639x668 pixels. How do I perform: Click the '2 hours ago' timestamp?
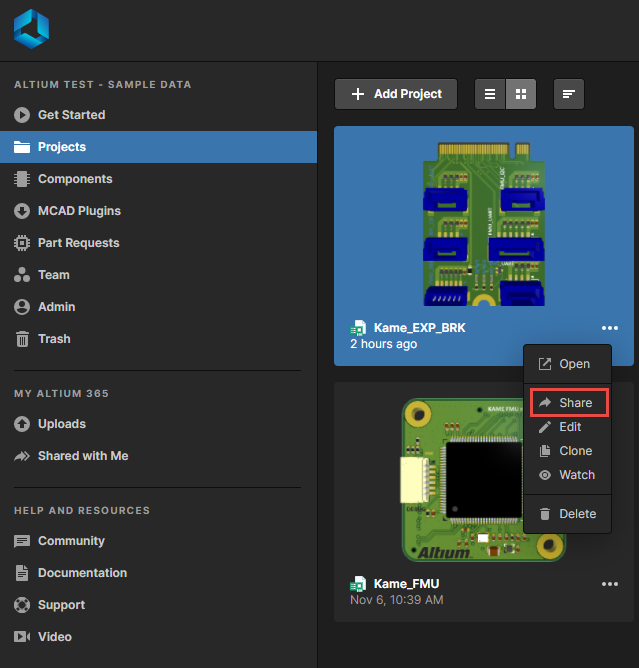(383, 344)
